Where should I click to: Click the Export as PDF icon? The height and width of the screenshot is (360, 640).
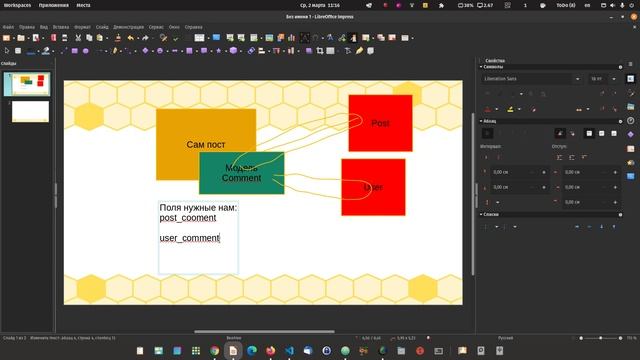click(x=53, y=38)
